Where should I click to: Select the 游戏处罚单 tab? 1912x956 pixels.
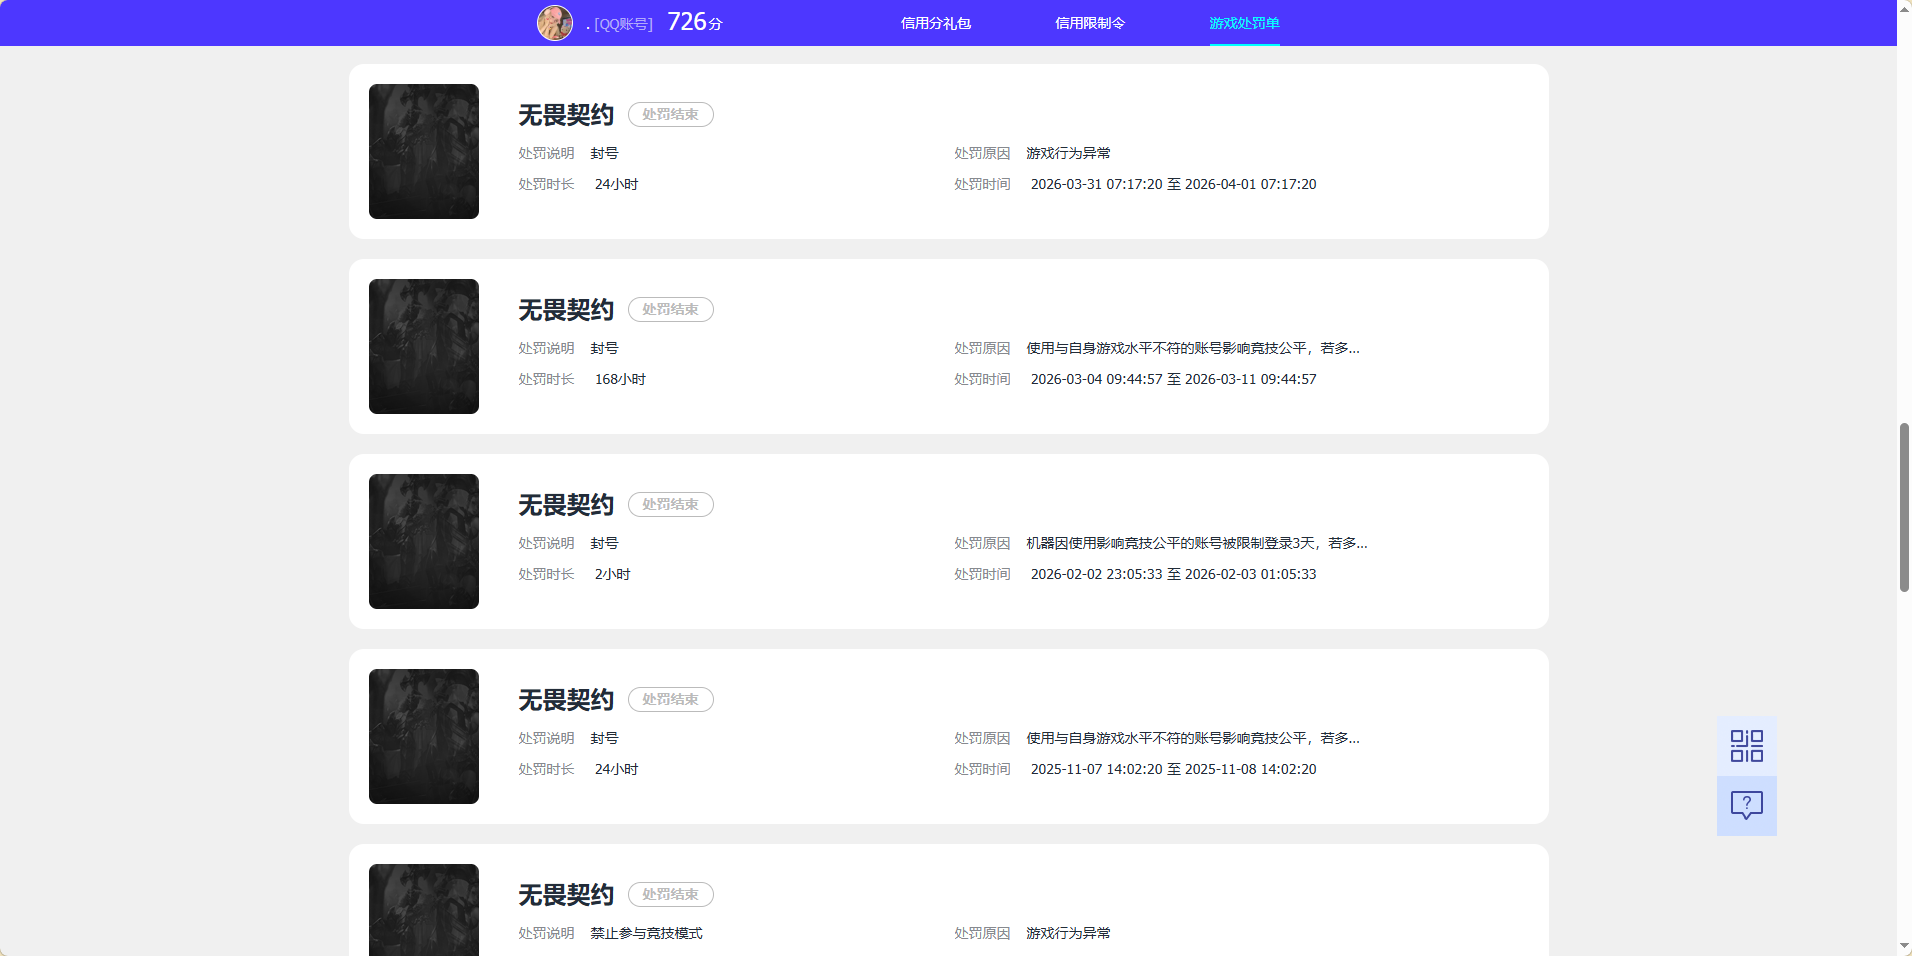click(1244, 23)
